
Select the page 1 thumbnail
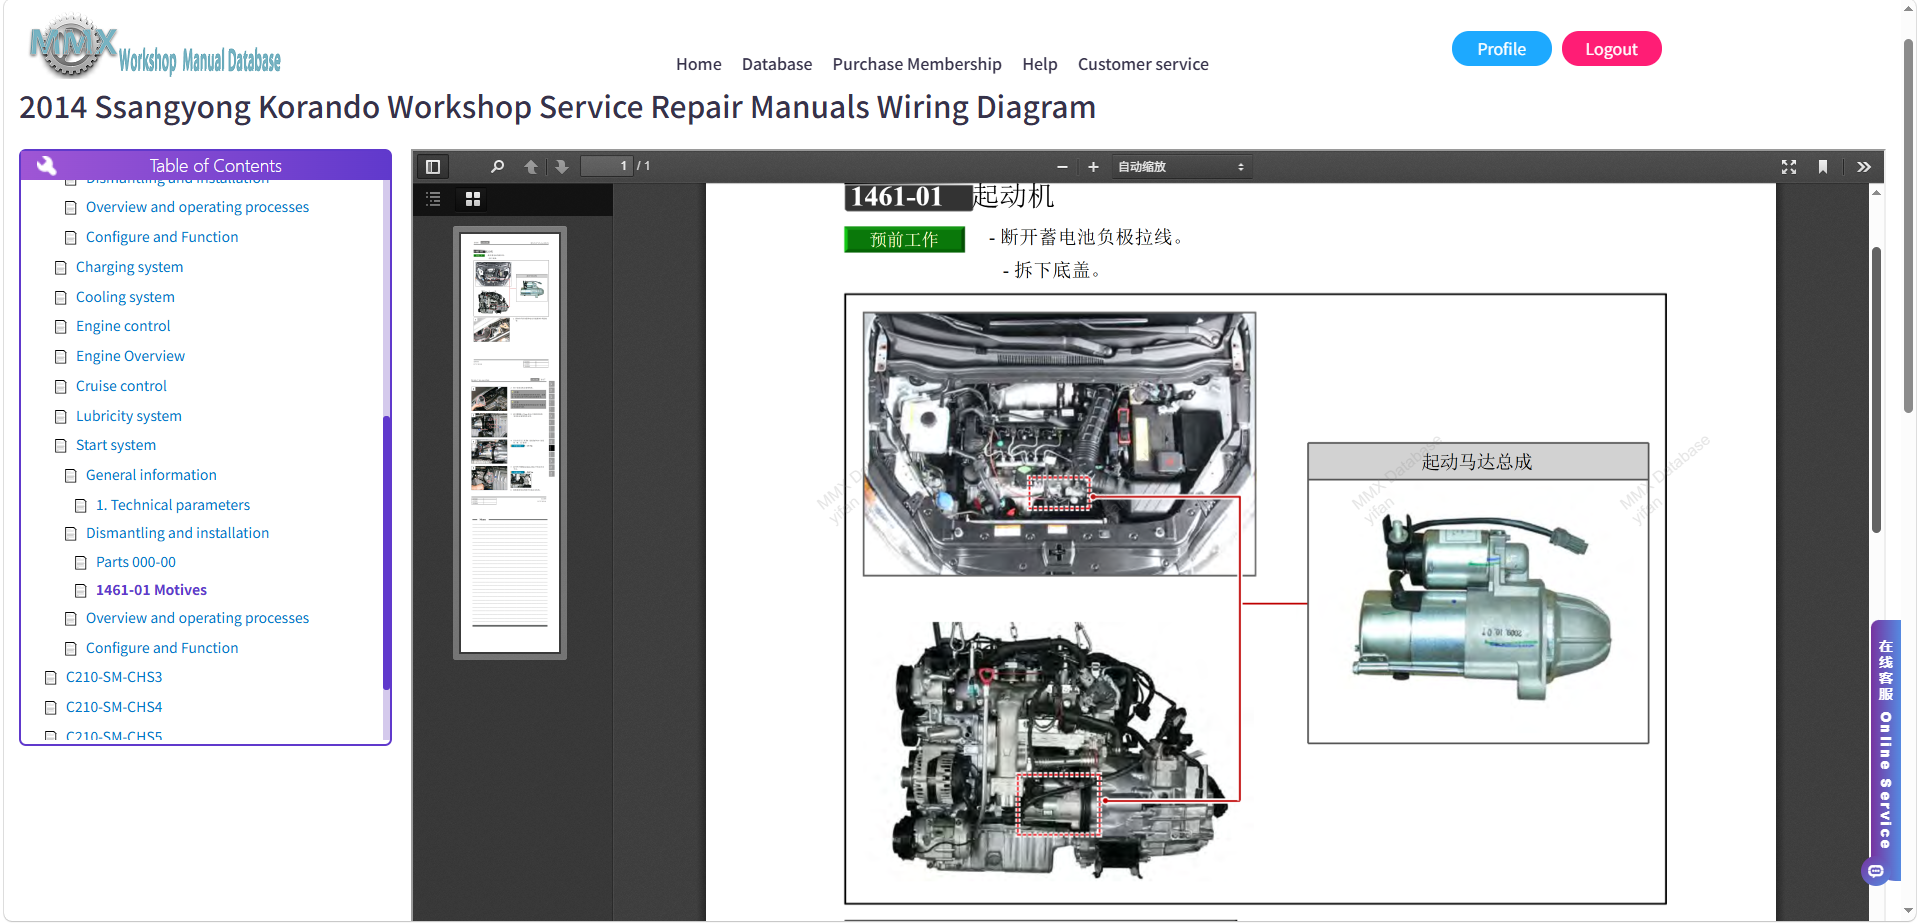click(510, 443)
